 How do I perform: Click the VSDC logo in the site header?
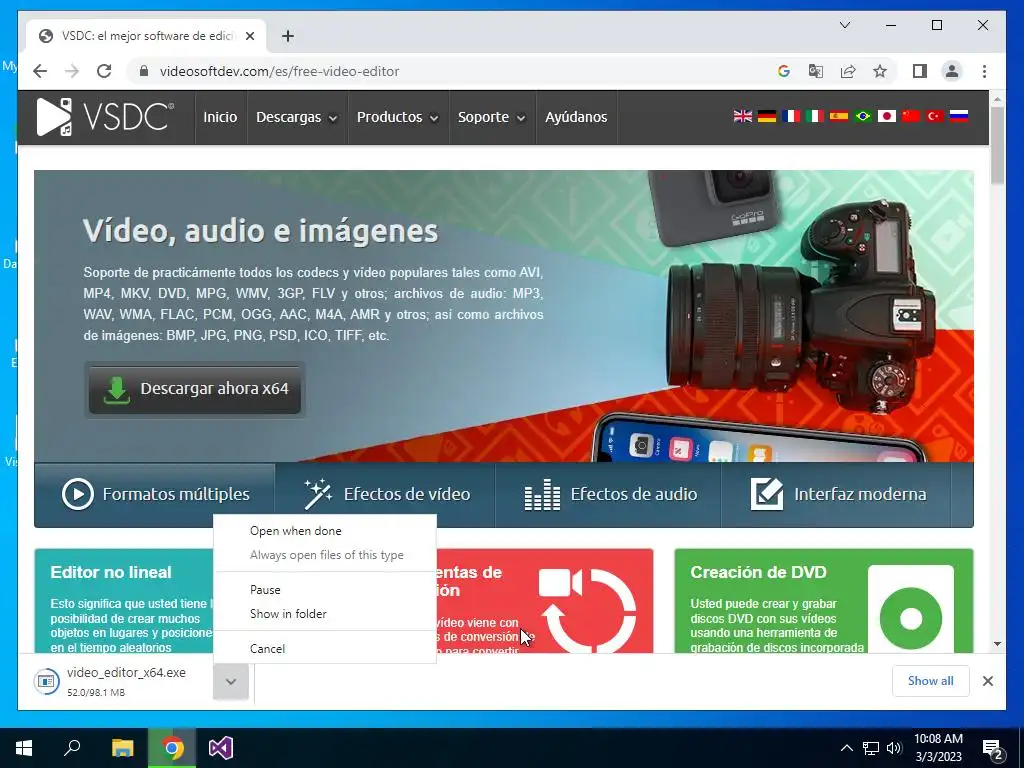coord(105,117)
